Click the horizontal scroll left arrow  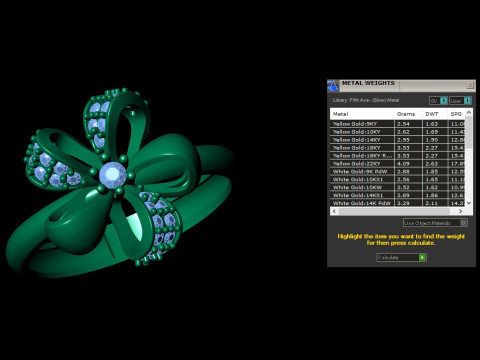tap(334, 211)
